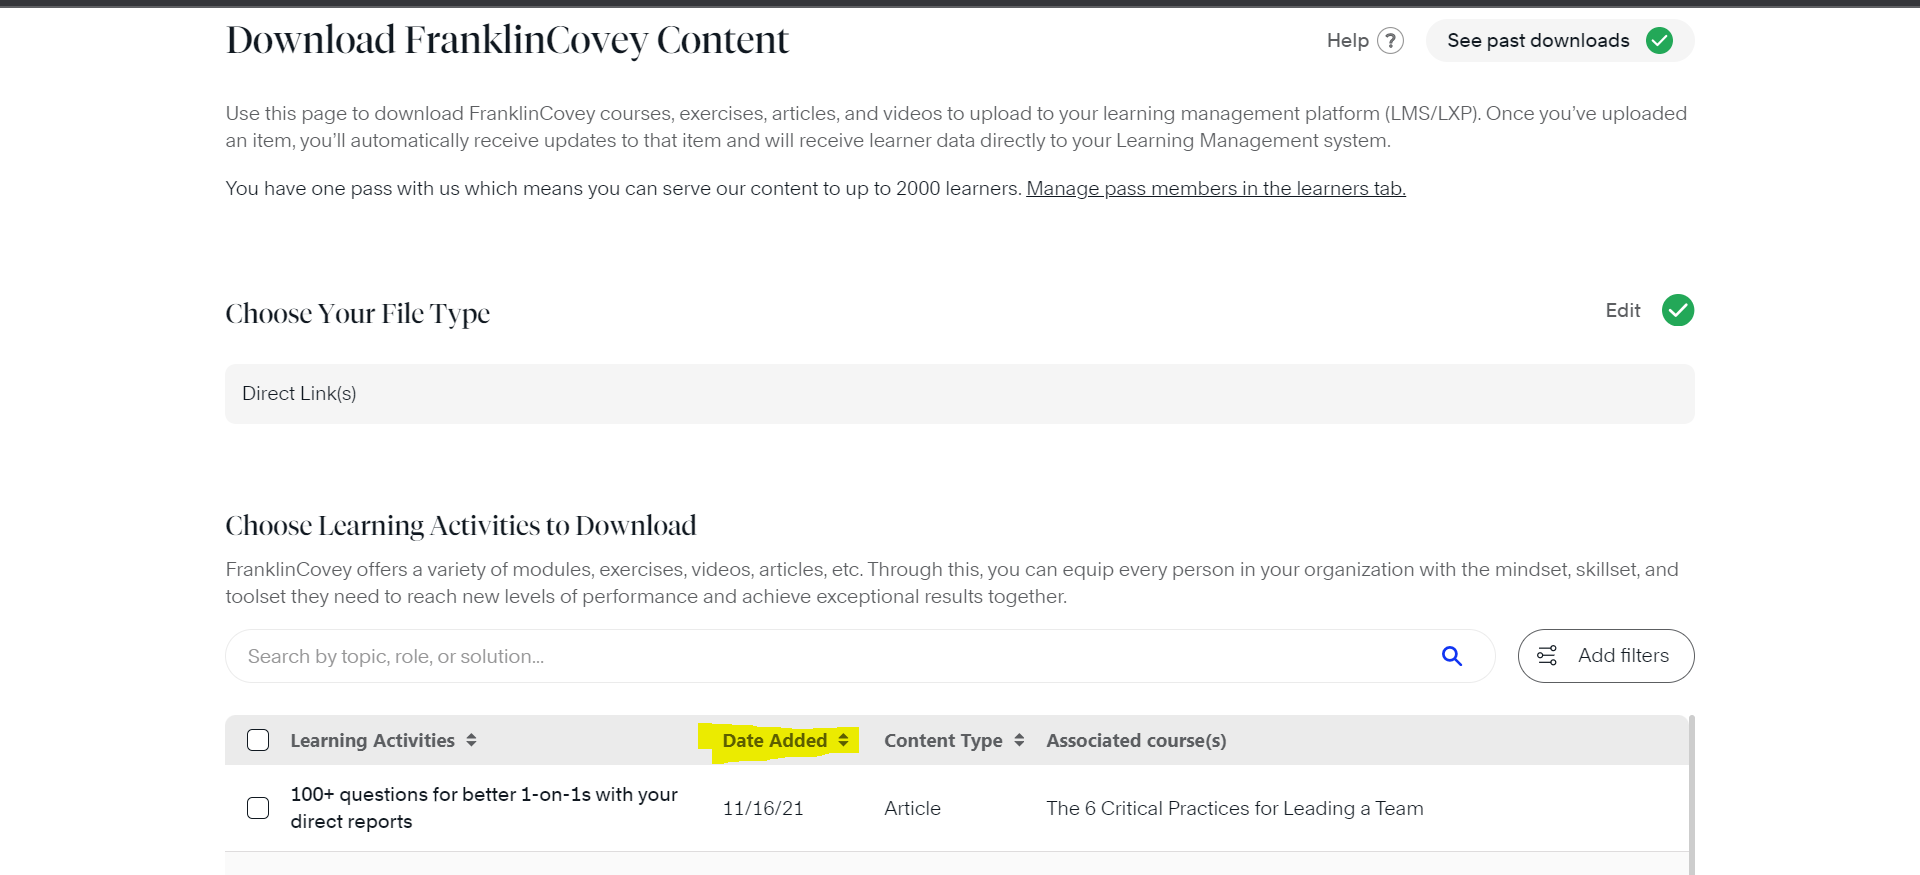This screenshot has height=875, width=1920.
Task: Toggle the select-all checkbox in table header
Action: pos(258,741)
